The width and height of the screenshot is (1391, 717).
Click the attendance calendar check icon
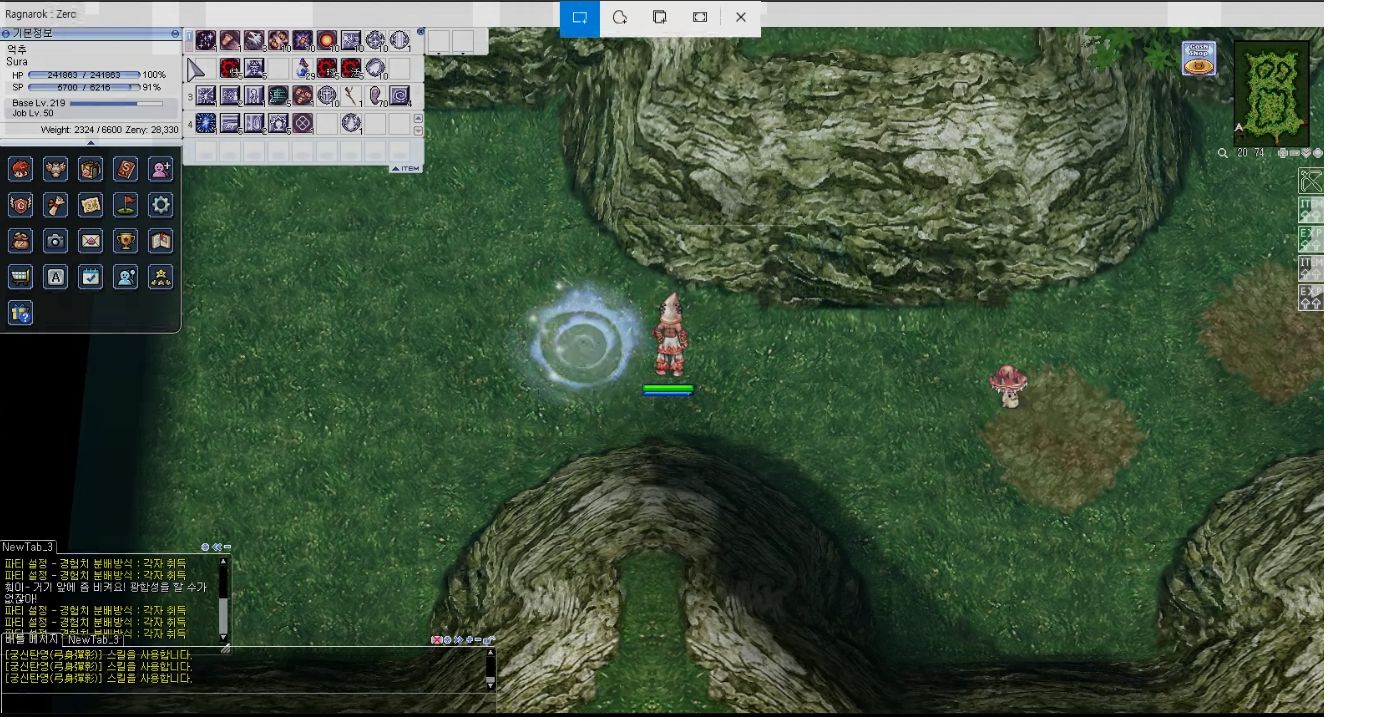click(x=91, y=277)
